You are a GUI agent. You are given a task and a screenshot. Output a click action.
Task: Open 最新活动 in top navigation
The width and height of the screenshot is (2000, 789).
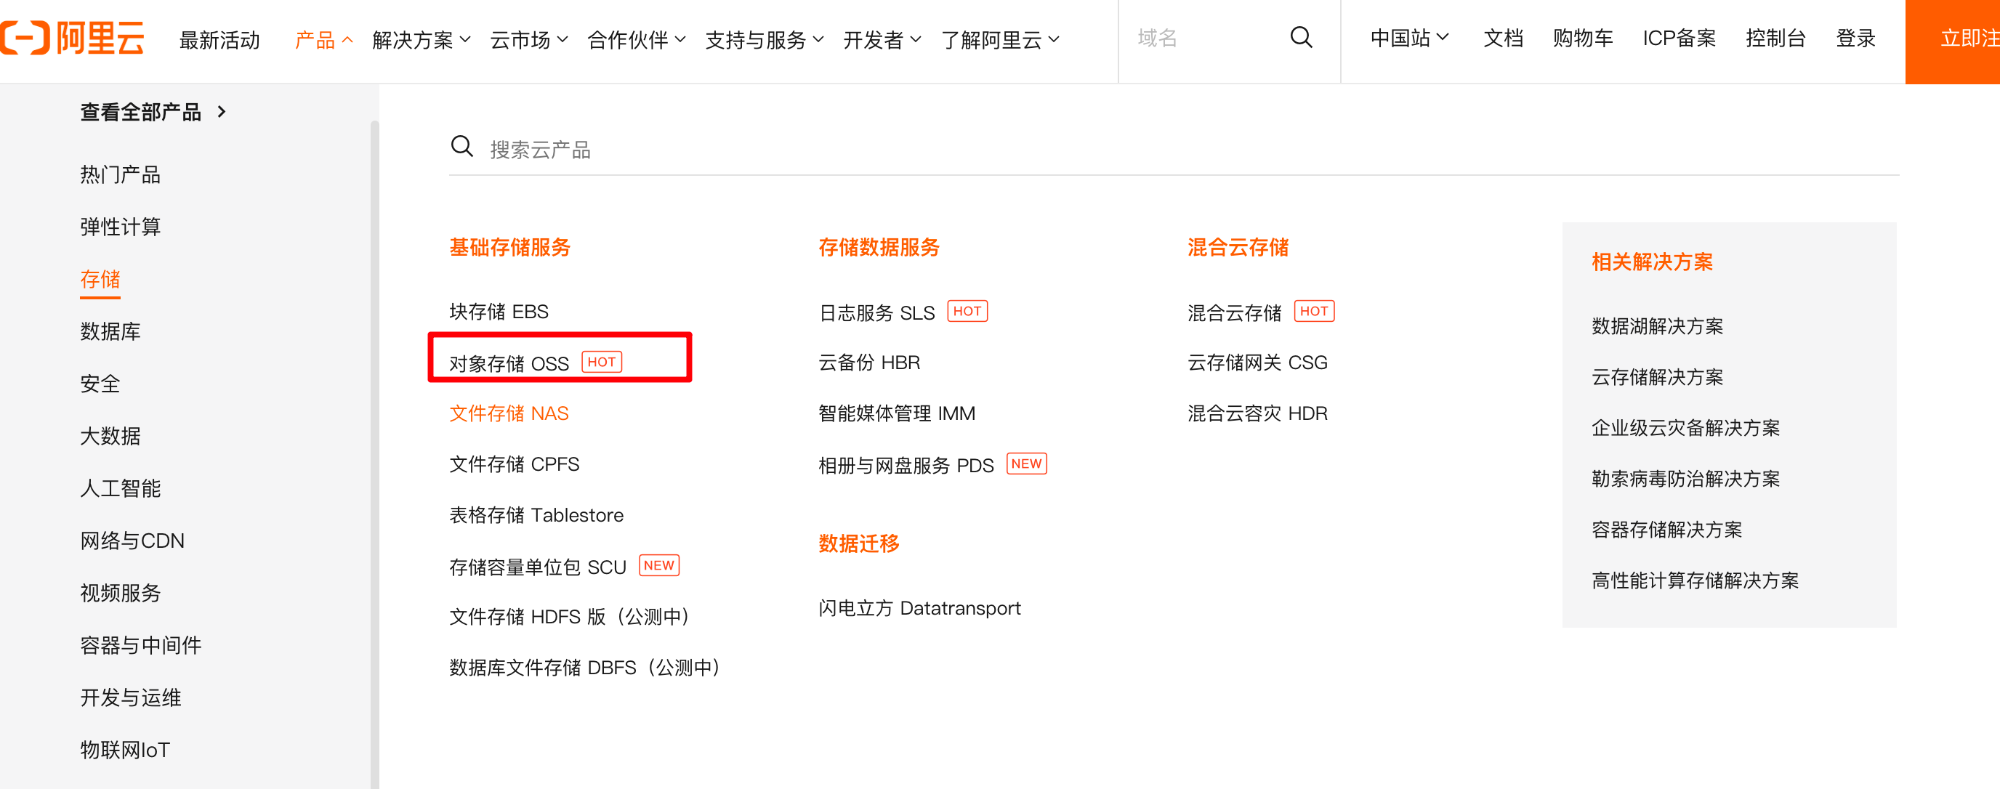219,40
